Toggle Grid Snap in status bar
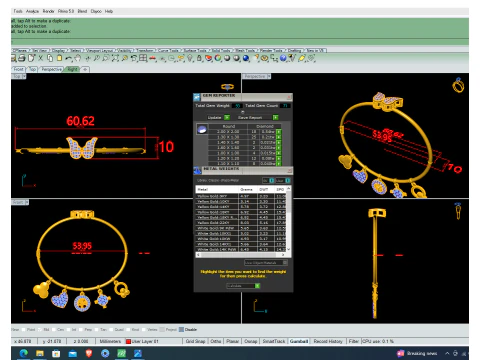 195,341
